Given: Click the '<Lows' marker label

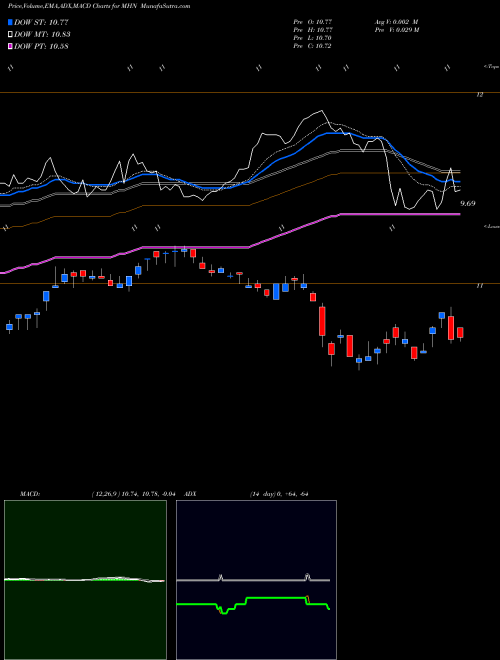Looking at the screenshot, I should tap(491, 226).
